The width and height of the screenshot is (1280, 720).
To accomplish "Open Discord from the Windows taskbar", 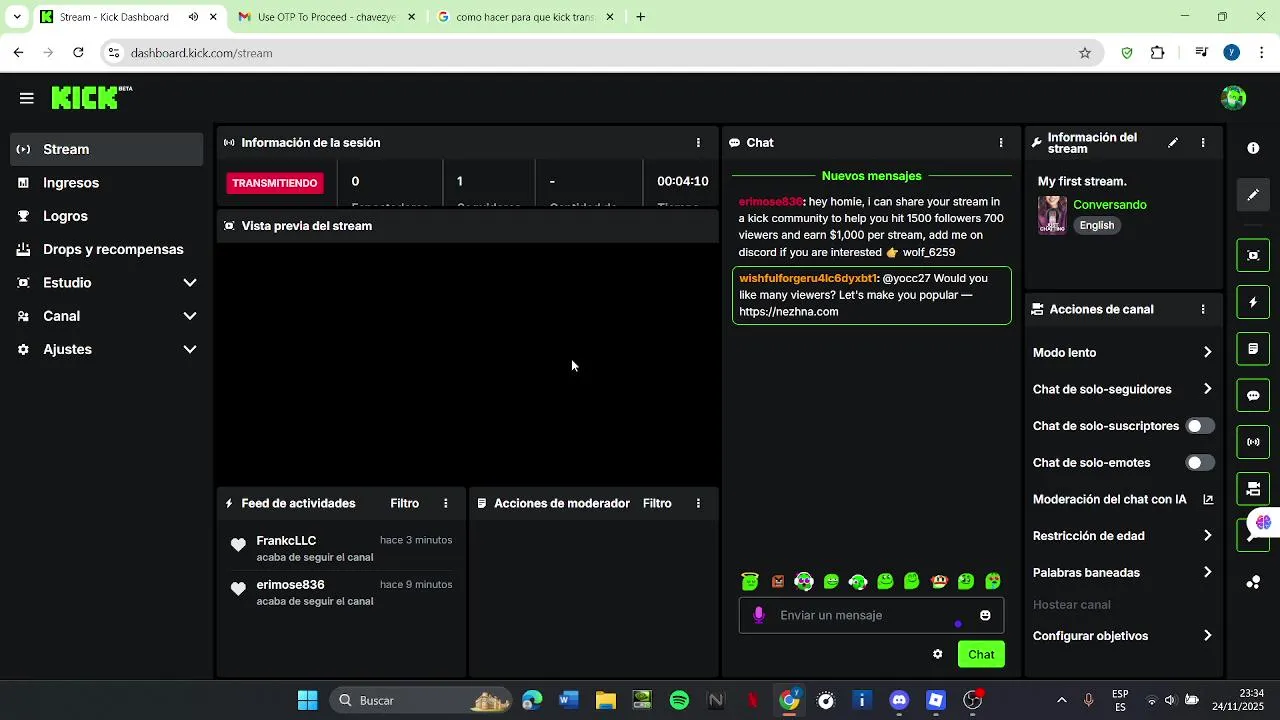I will click(899, 701).
